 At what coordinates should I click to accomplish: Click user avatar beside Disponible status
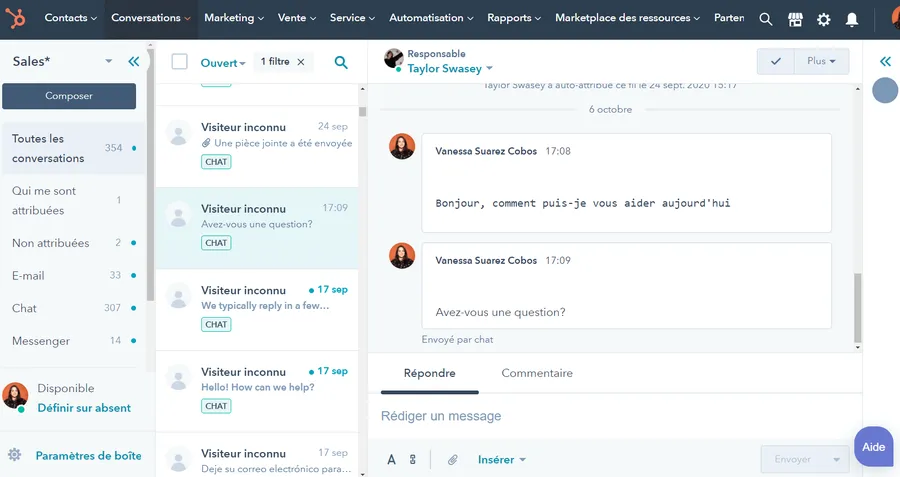point(15,396)
